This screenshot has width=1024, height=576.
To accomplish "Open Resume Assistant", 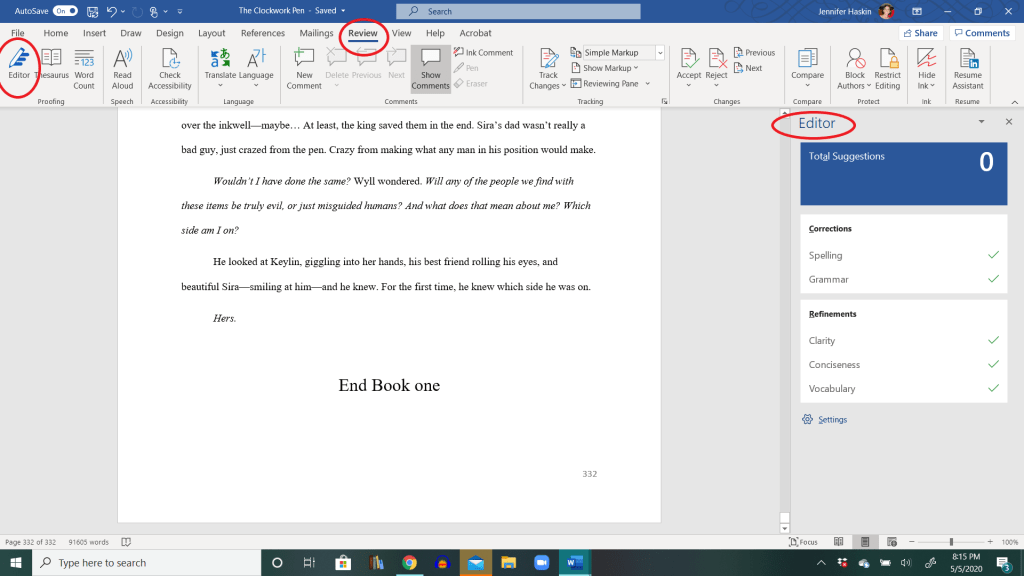I will (x=967, y=66).
